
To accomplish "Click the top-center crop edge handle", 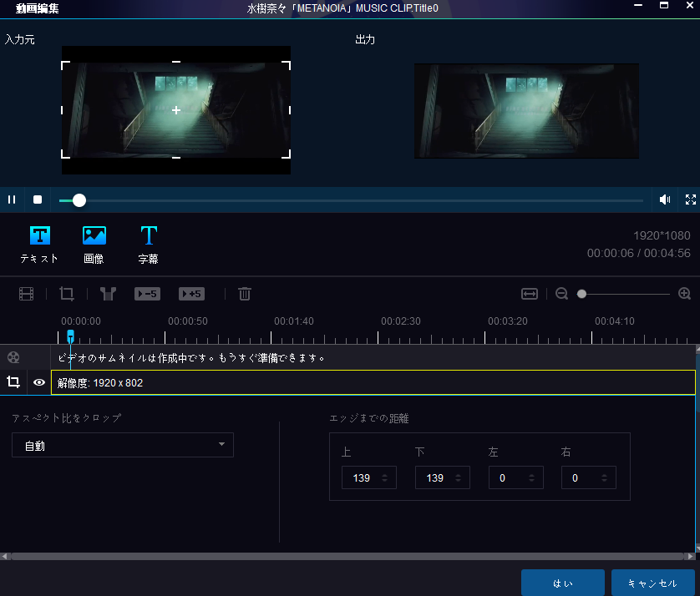I will click(x=176, y=62).
